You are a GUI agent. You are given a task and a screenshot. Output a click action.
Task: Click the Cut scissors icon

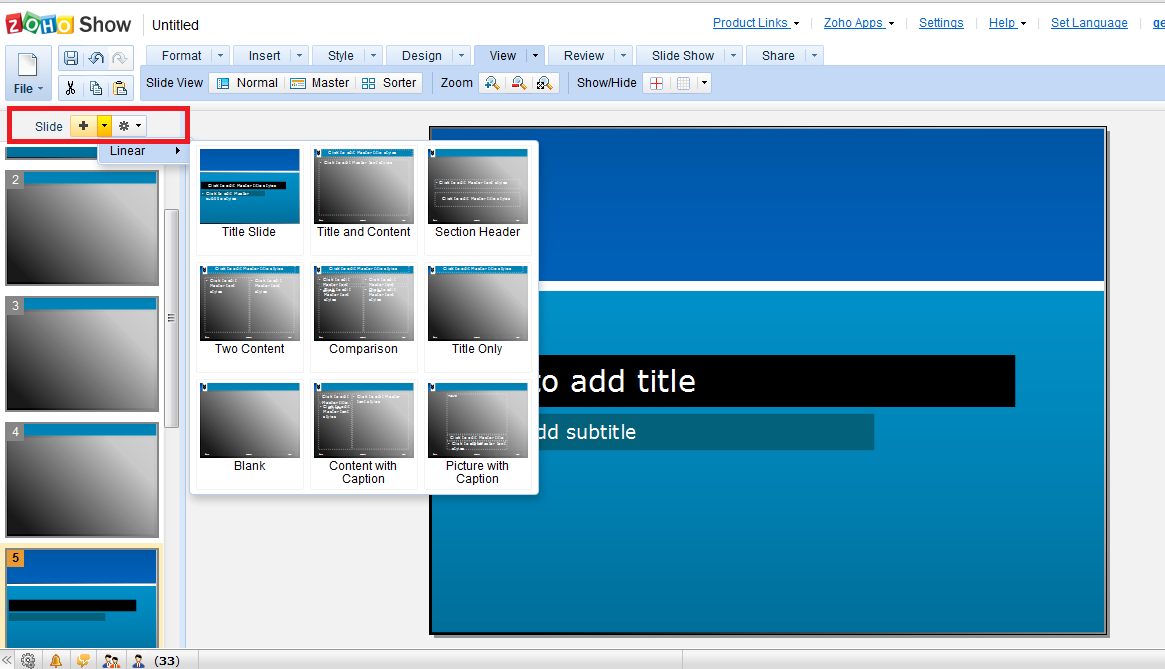[71, 88]
